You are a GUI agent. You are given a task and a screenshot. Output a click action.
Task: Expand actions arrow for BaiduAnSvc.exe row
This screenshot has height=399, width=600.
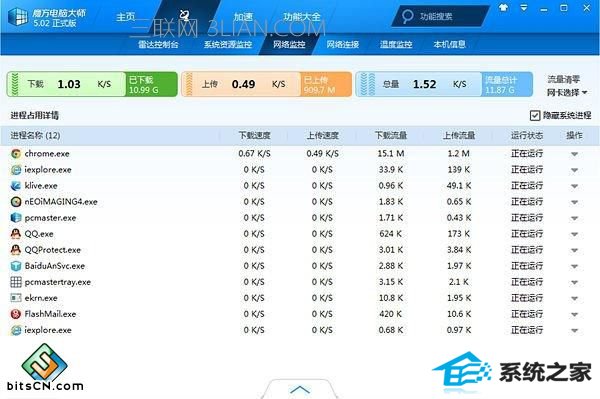click(x=574, y=267)
